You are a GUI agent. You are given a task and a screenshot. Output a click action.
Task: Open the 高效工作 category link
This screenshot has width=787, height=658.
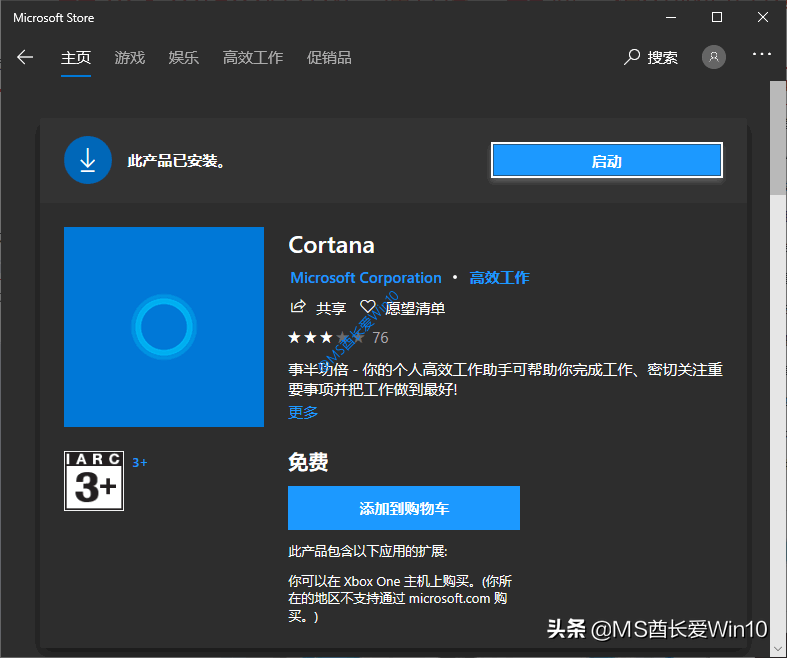499,278
